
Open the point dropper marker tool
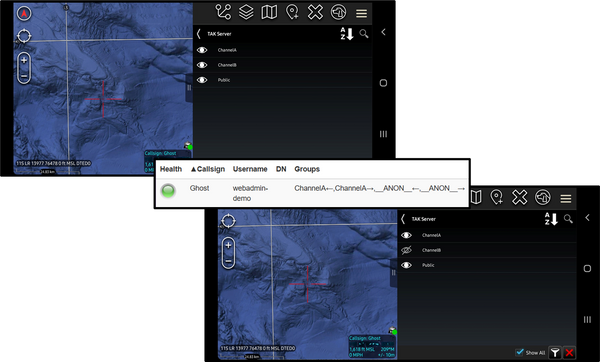pyautogui.click(x=292, y=12)
